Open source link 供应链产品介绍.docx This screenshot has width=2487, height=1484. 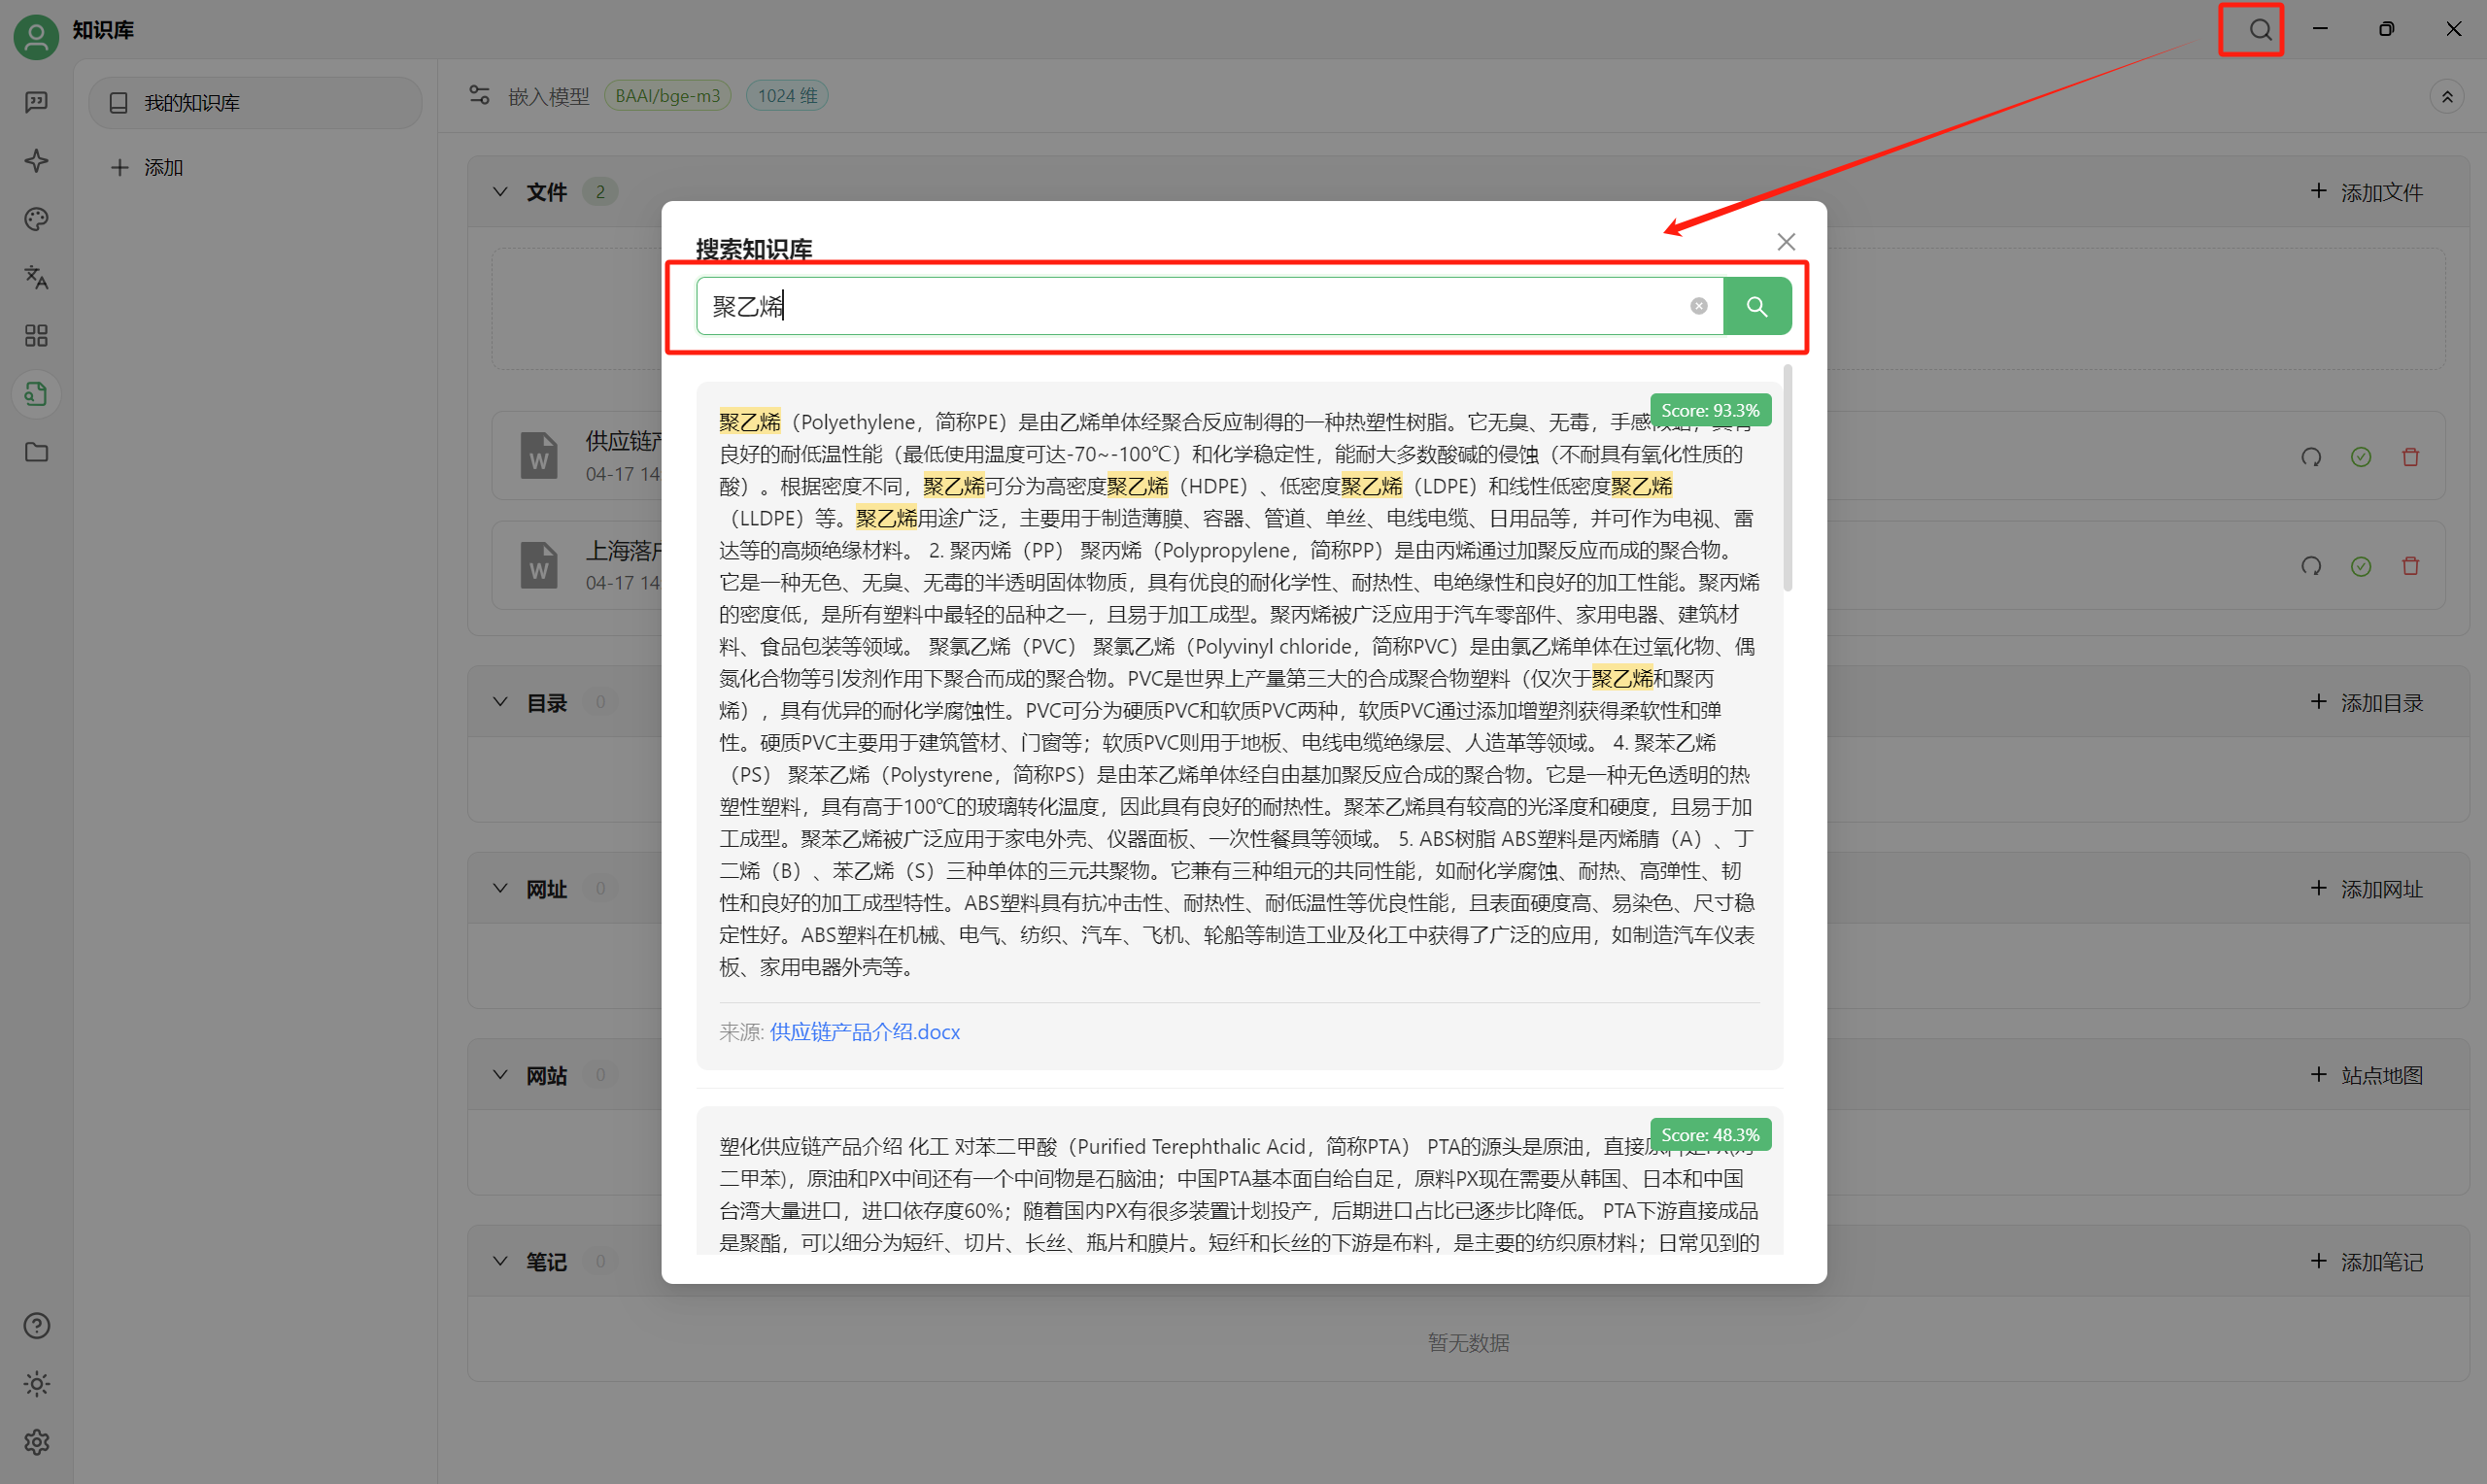[x=864, y=1032]
